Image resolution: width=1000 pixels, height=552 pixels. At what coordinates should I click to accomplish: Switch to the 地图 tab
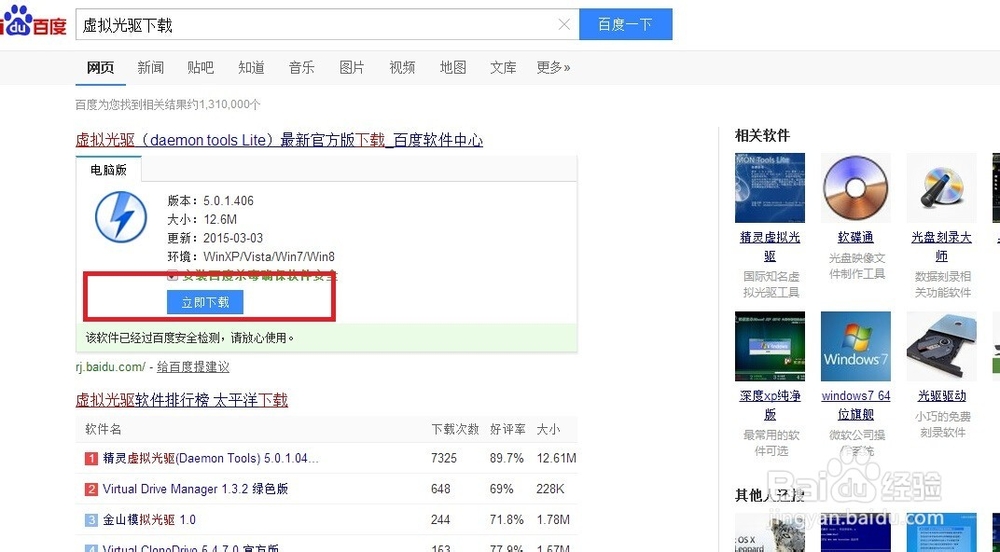pos(453,68)
